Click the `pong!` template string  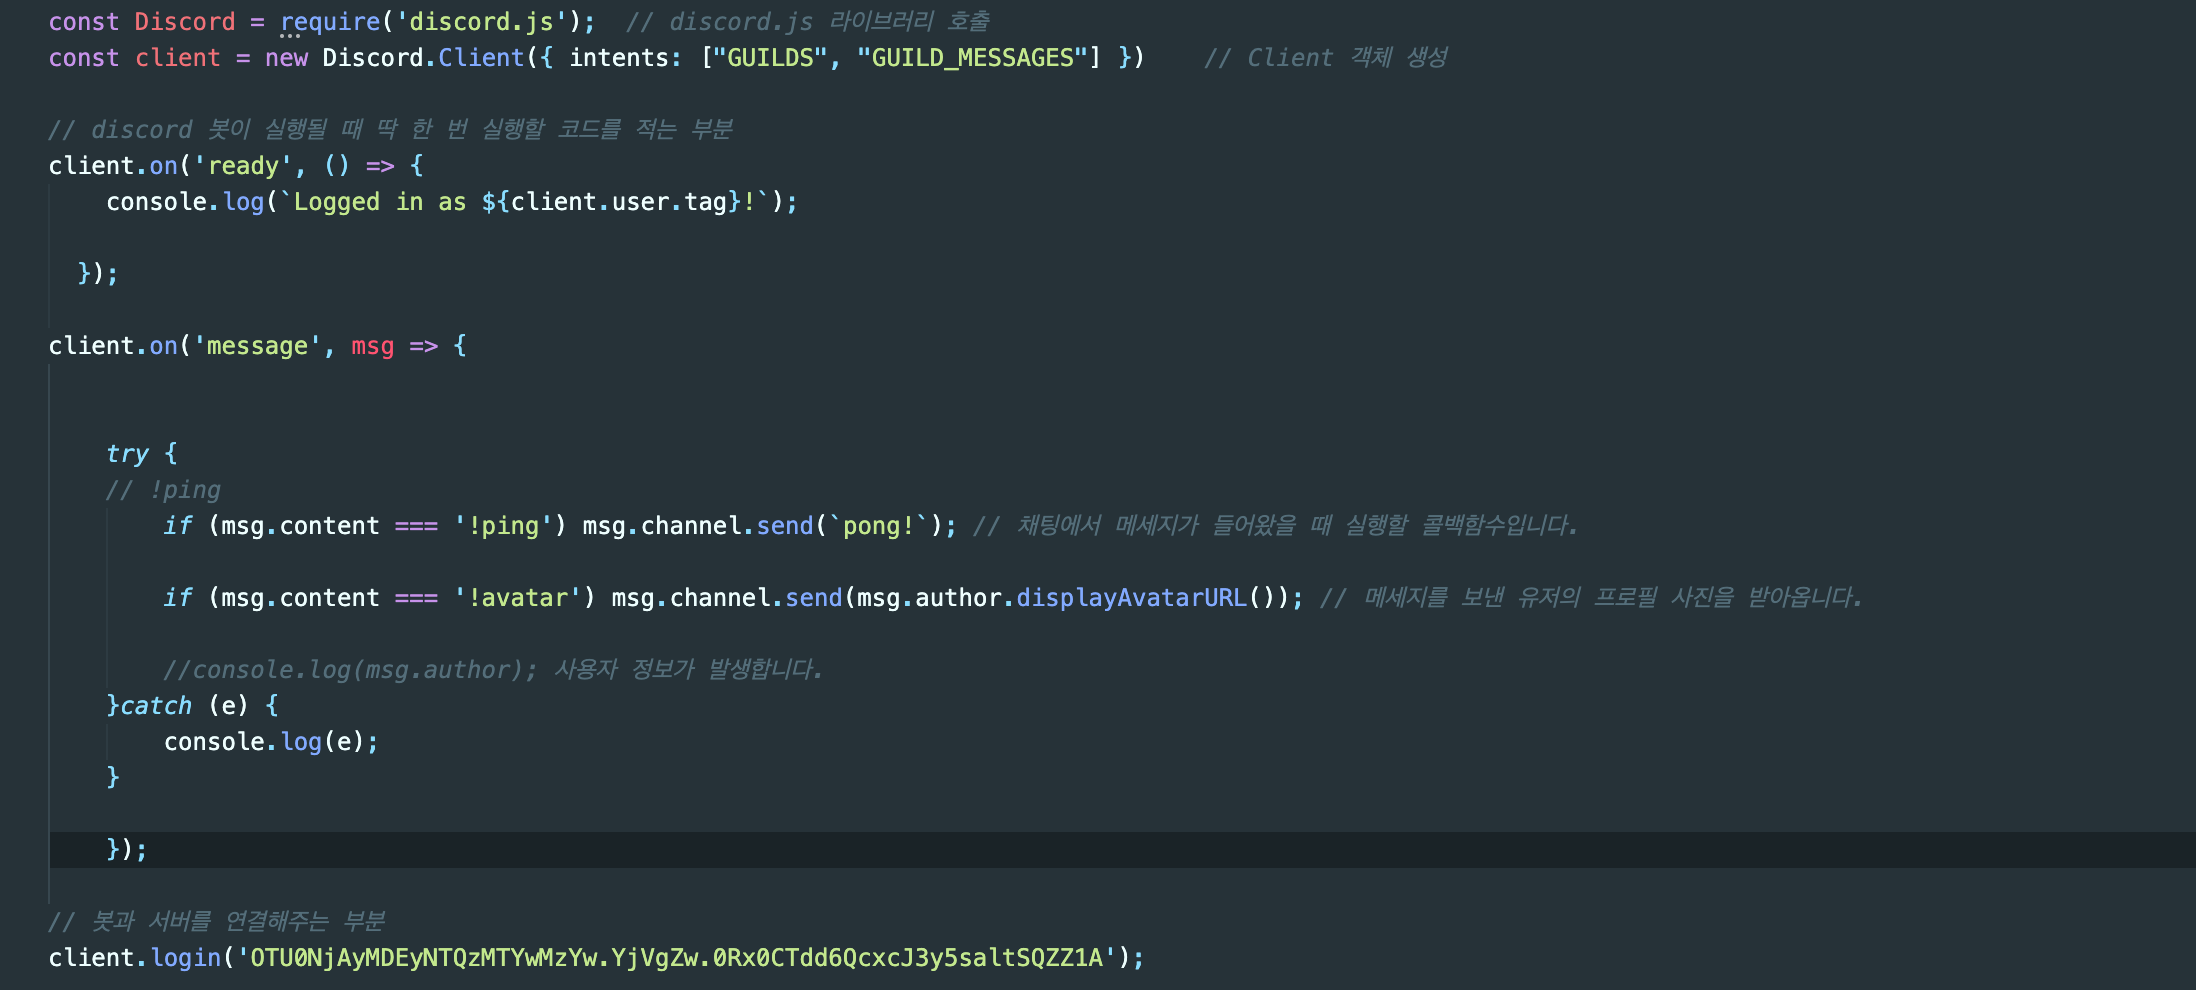point(879,526)
